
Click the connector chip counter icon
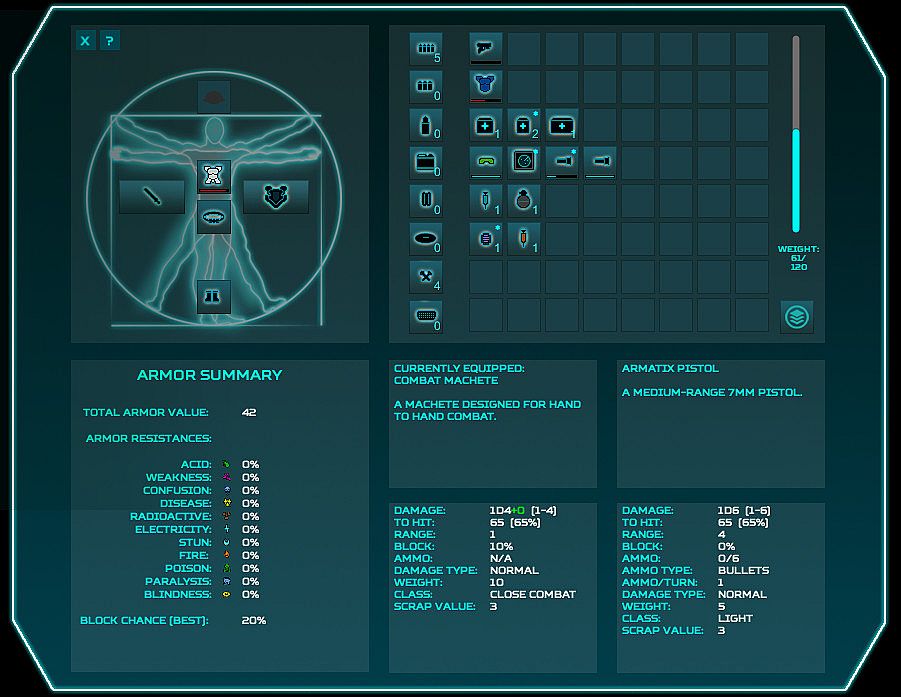426,317
